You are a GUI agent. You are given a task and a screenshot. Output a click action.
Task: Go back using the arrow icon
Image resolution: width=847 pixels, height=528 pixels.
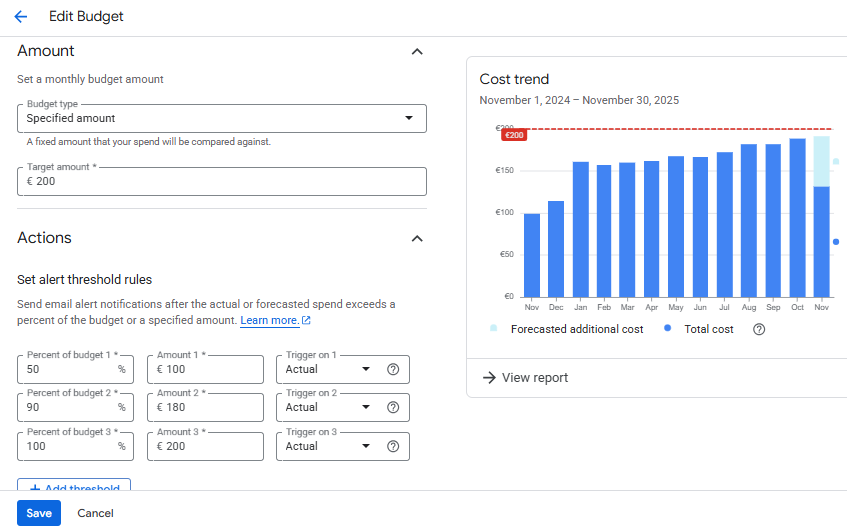click(x=21, y=17)
